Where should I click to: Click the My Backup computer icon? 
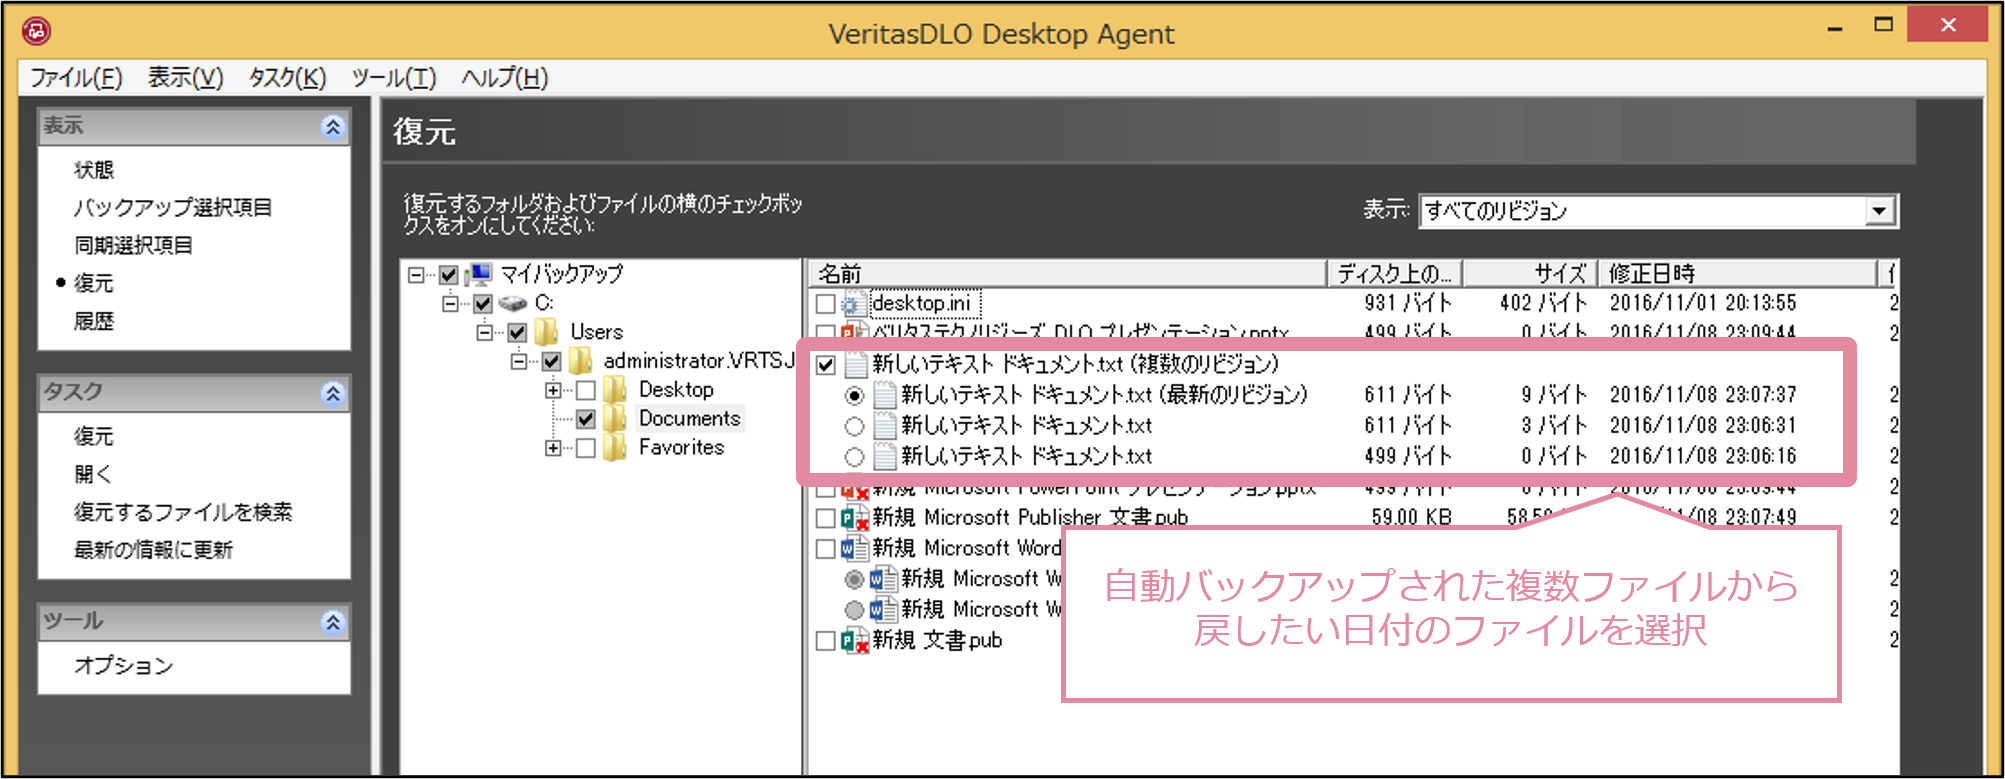(479, 274)
